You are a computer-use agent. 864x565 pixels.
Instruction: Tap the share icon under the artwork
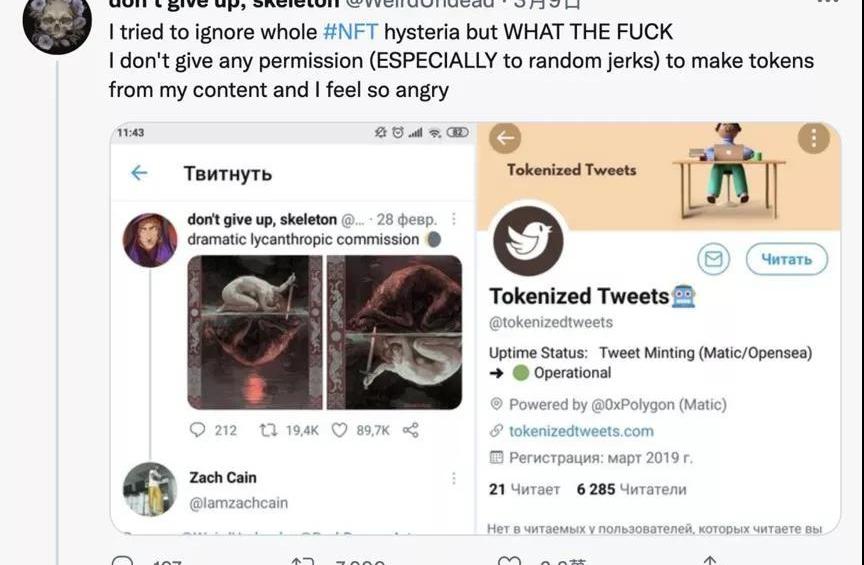410,430
